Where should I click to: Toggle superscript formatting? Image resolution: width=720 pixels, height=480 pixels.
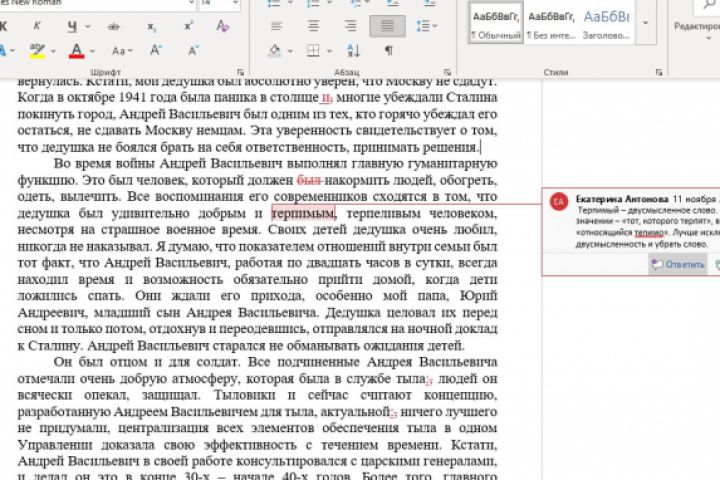click(x=188, y=26)
